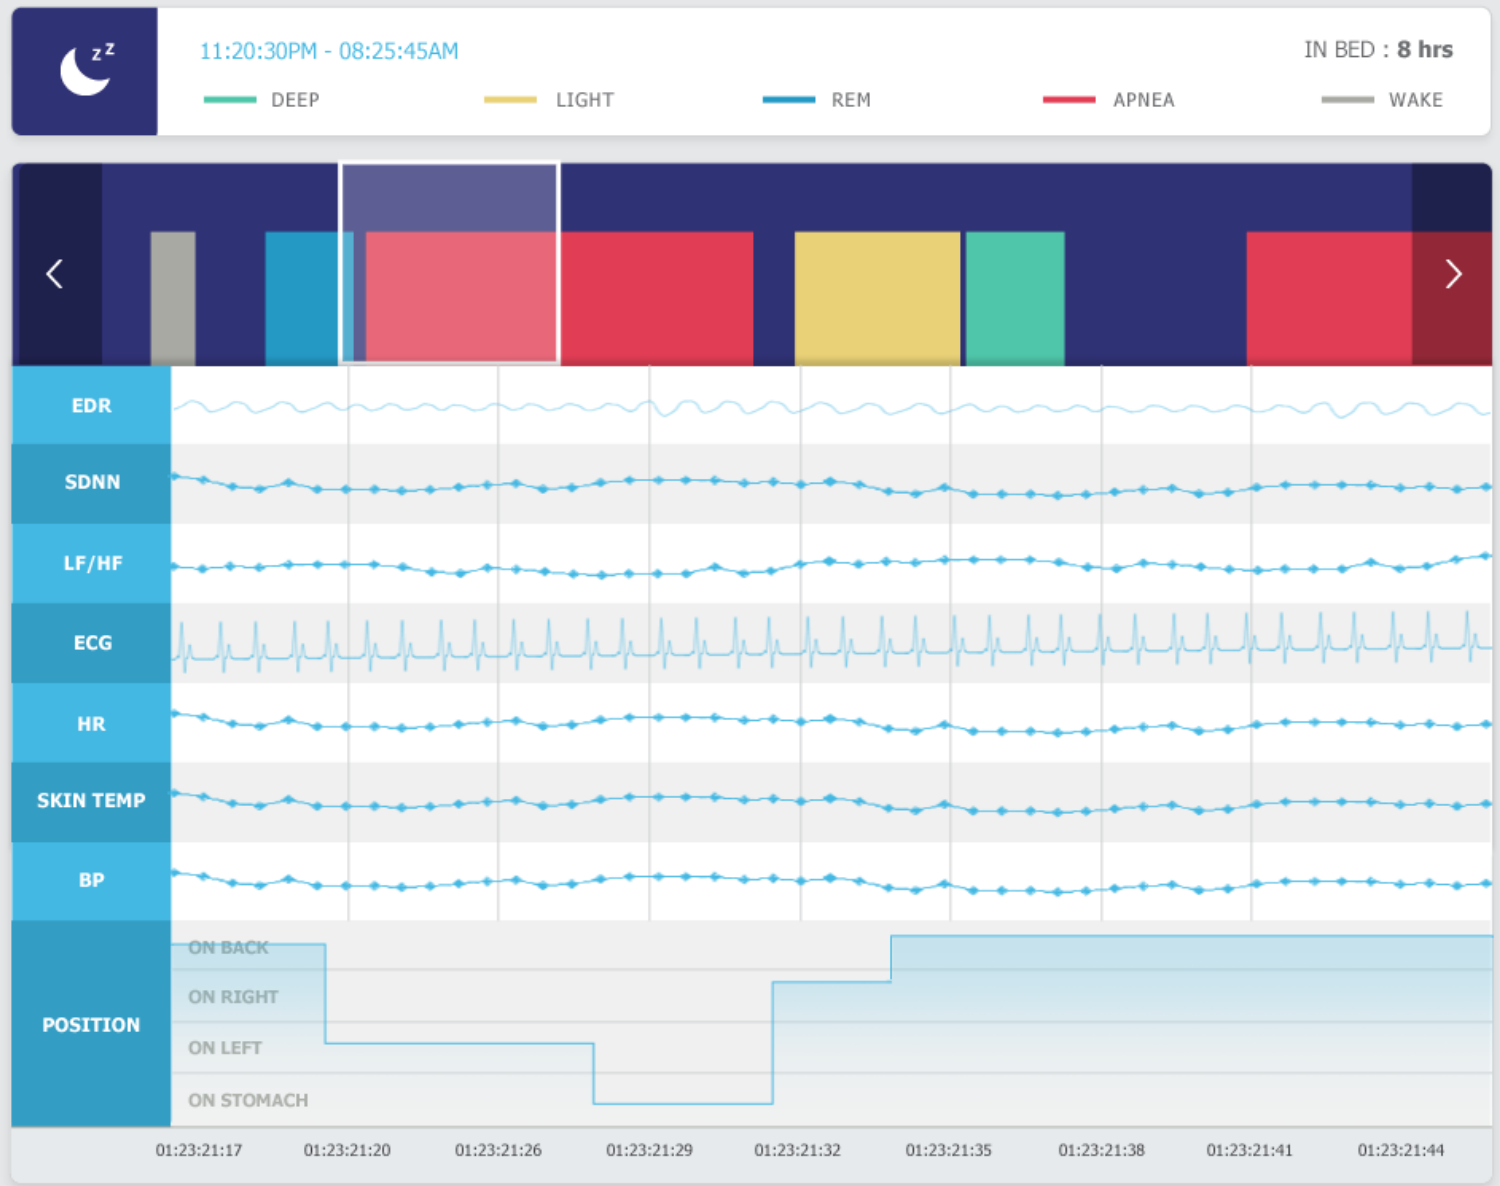The height and width of the screenshot is (1186, 1500).
Task: Click the 01:23:21:26 time tick
Action: [498, 1150]
